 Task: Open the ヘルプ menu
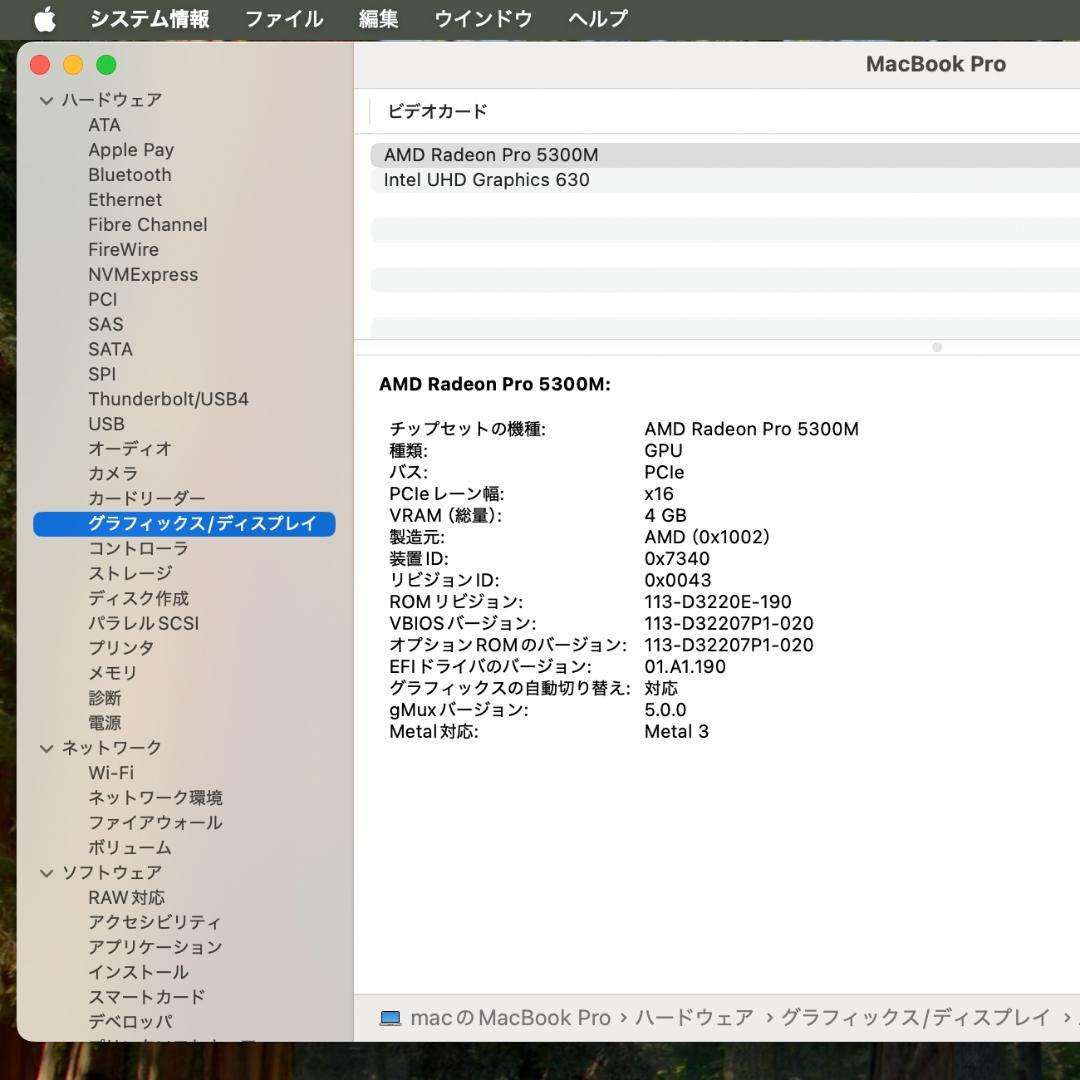597,18
